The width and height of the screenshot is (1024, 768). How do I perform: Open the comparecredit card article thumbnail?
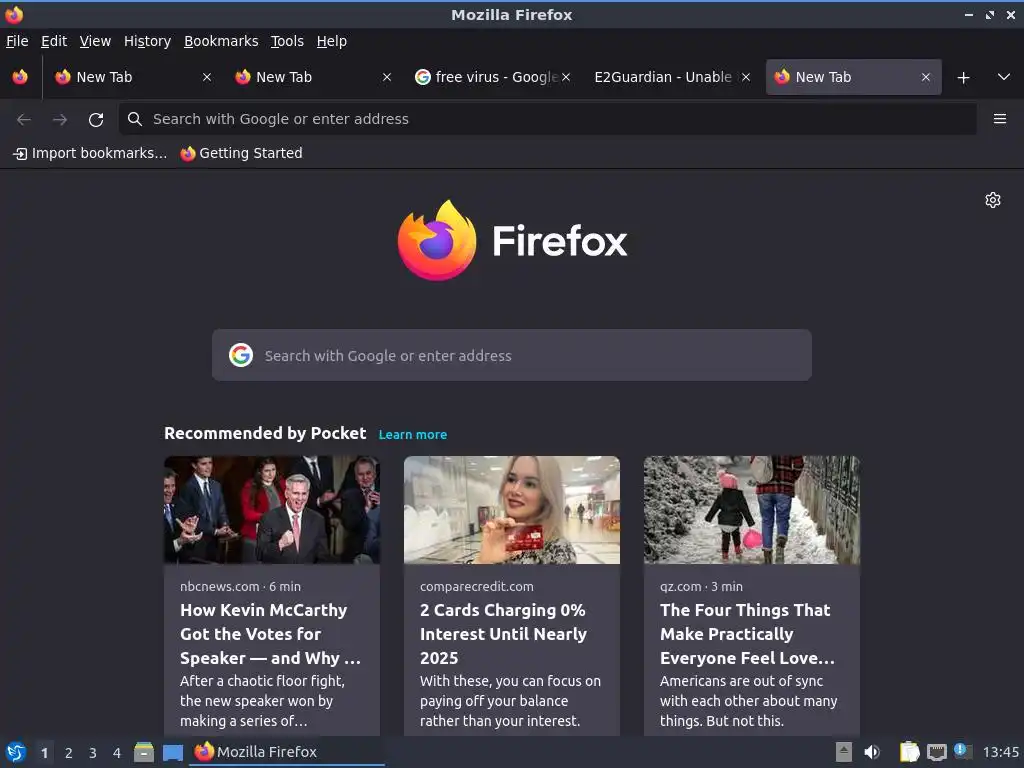click(511, 510)
